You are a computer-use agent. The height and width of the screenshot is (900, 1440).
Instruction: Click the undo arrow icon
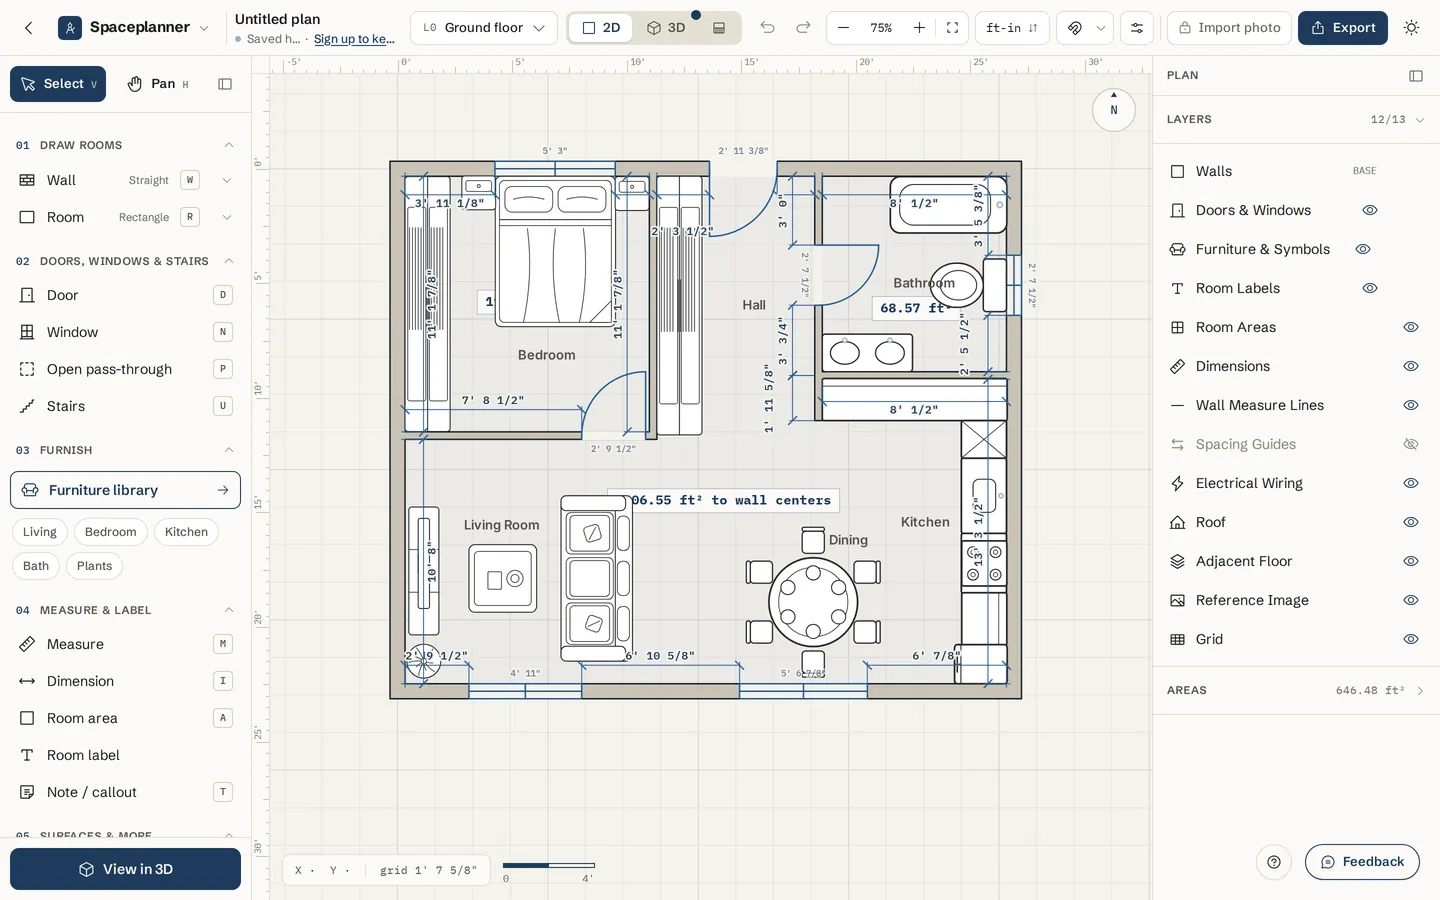(767, 28)
